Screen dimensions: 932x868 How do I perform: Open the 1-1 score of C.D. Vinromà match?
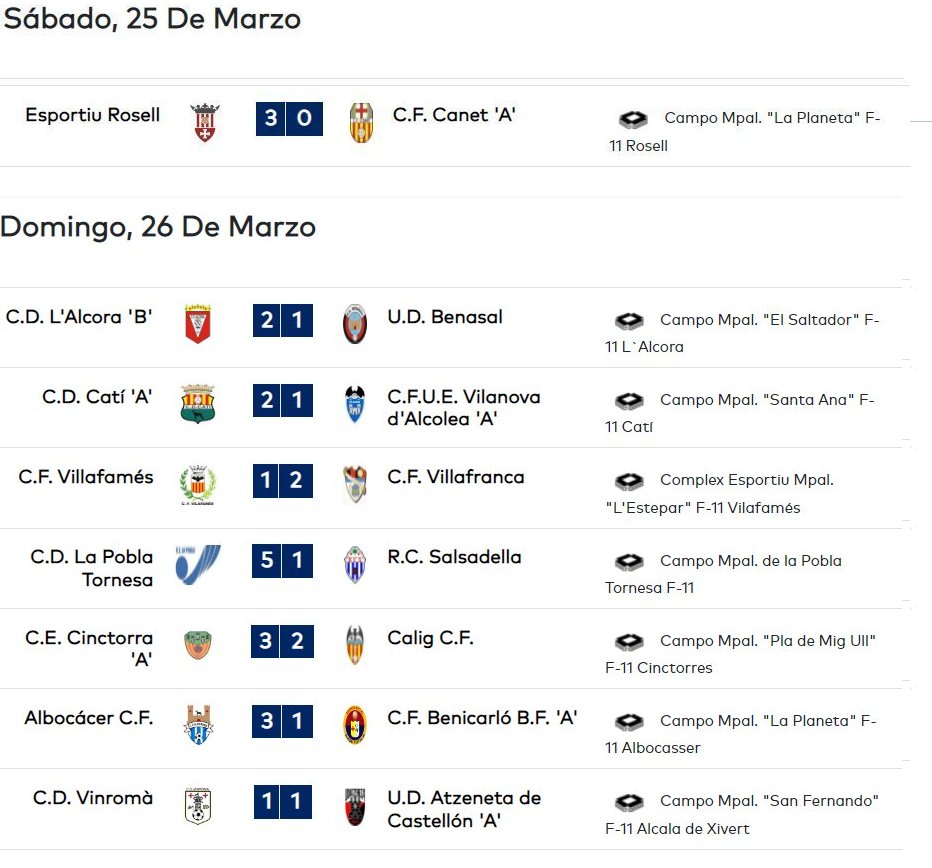pos(283,801)
